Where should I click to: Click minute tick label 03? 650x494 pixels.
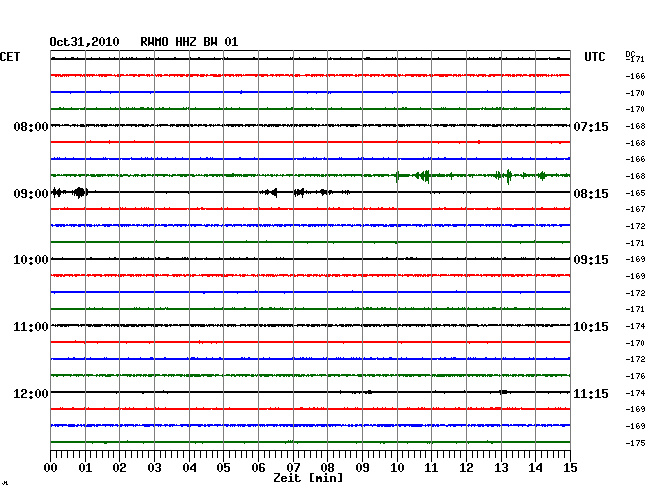[x=154, y=468]
